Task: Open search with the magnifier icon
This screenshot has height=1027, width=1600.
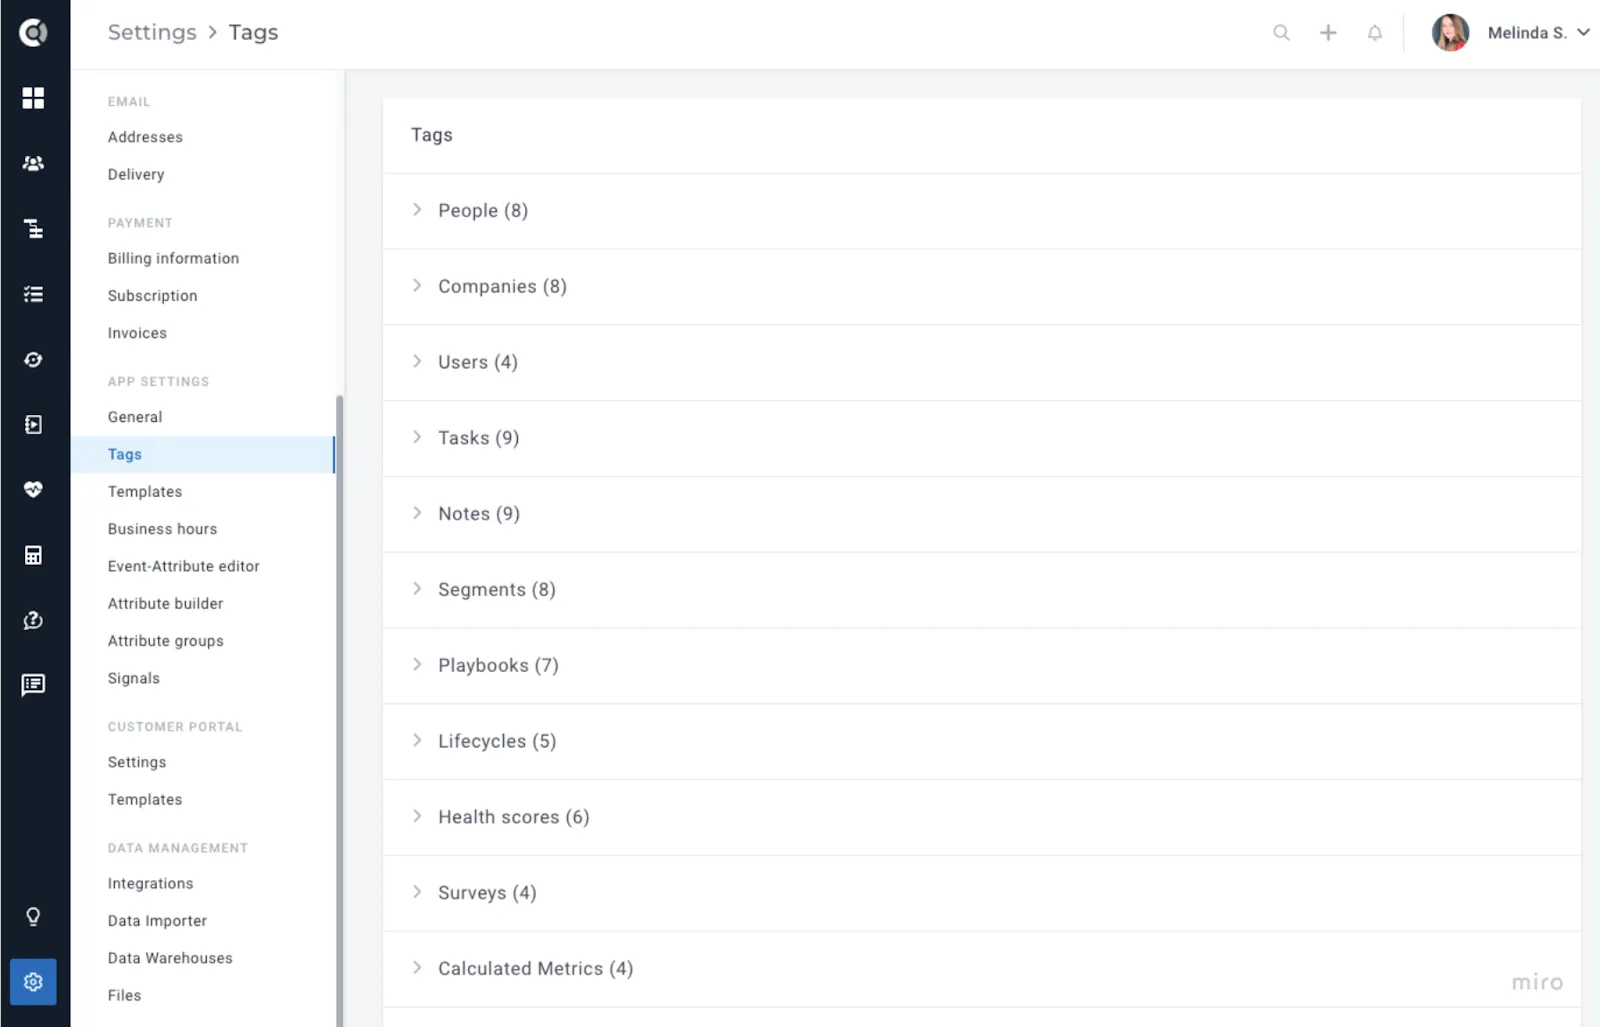Action: [1281, 33]
